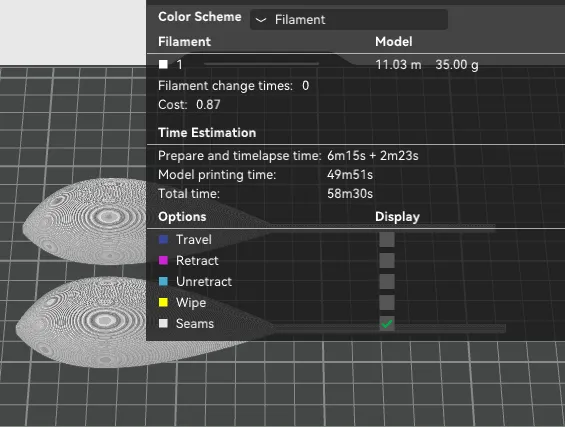The width and height of the screenshot is (565, 427).
Task: Click the magenta Retract color swatch
Action: click(163, 261)
